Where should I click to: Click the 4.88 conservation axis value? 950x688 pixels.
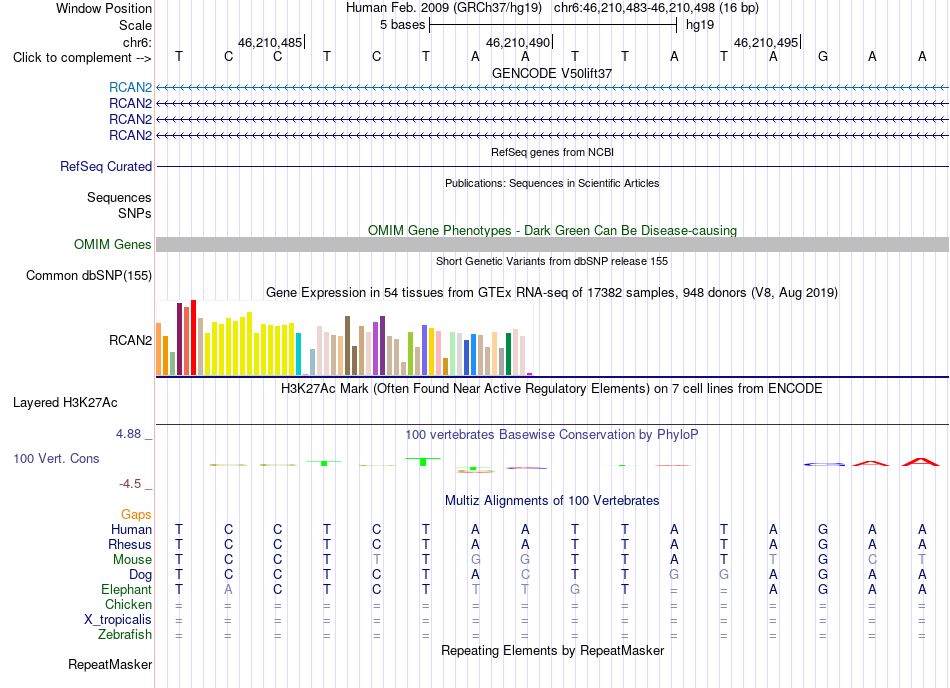coord(128,434)
